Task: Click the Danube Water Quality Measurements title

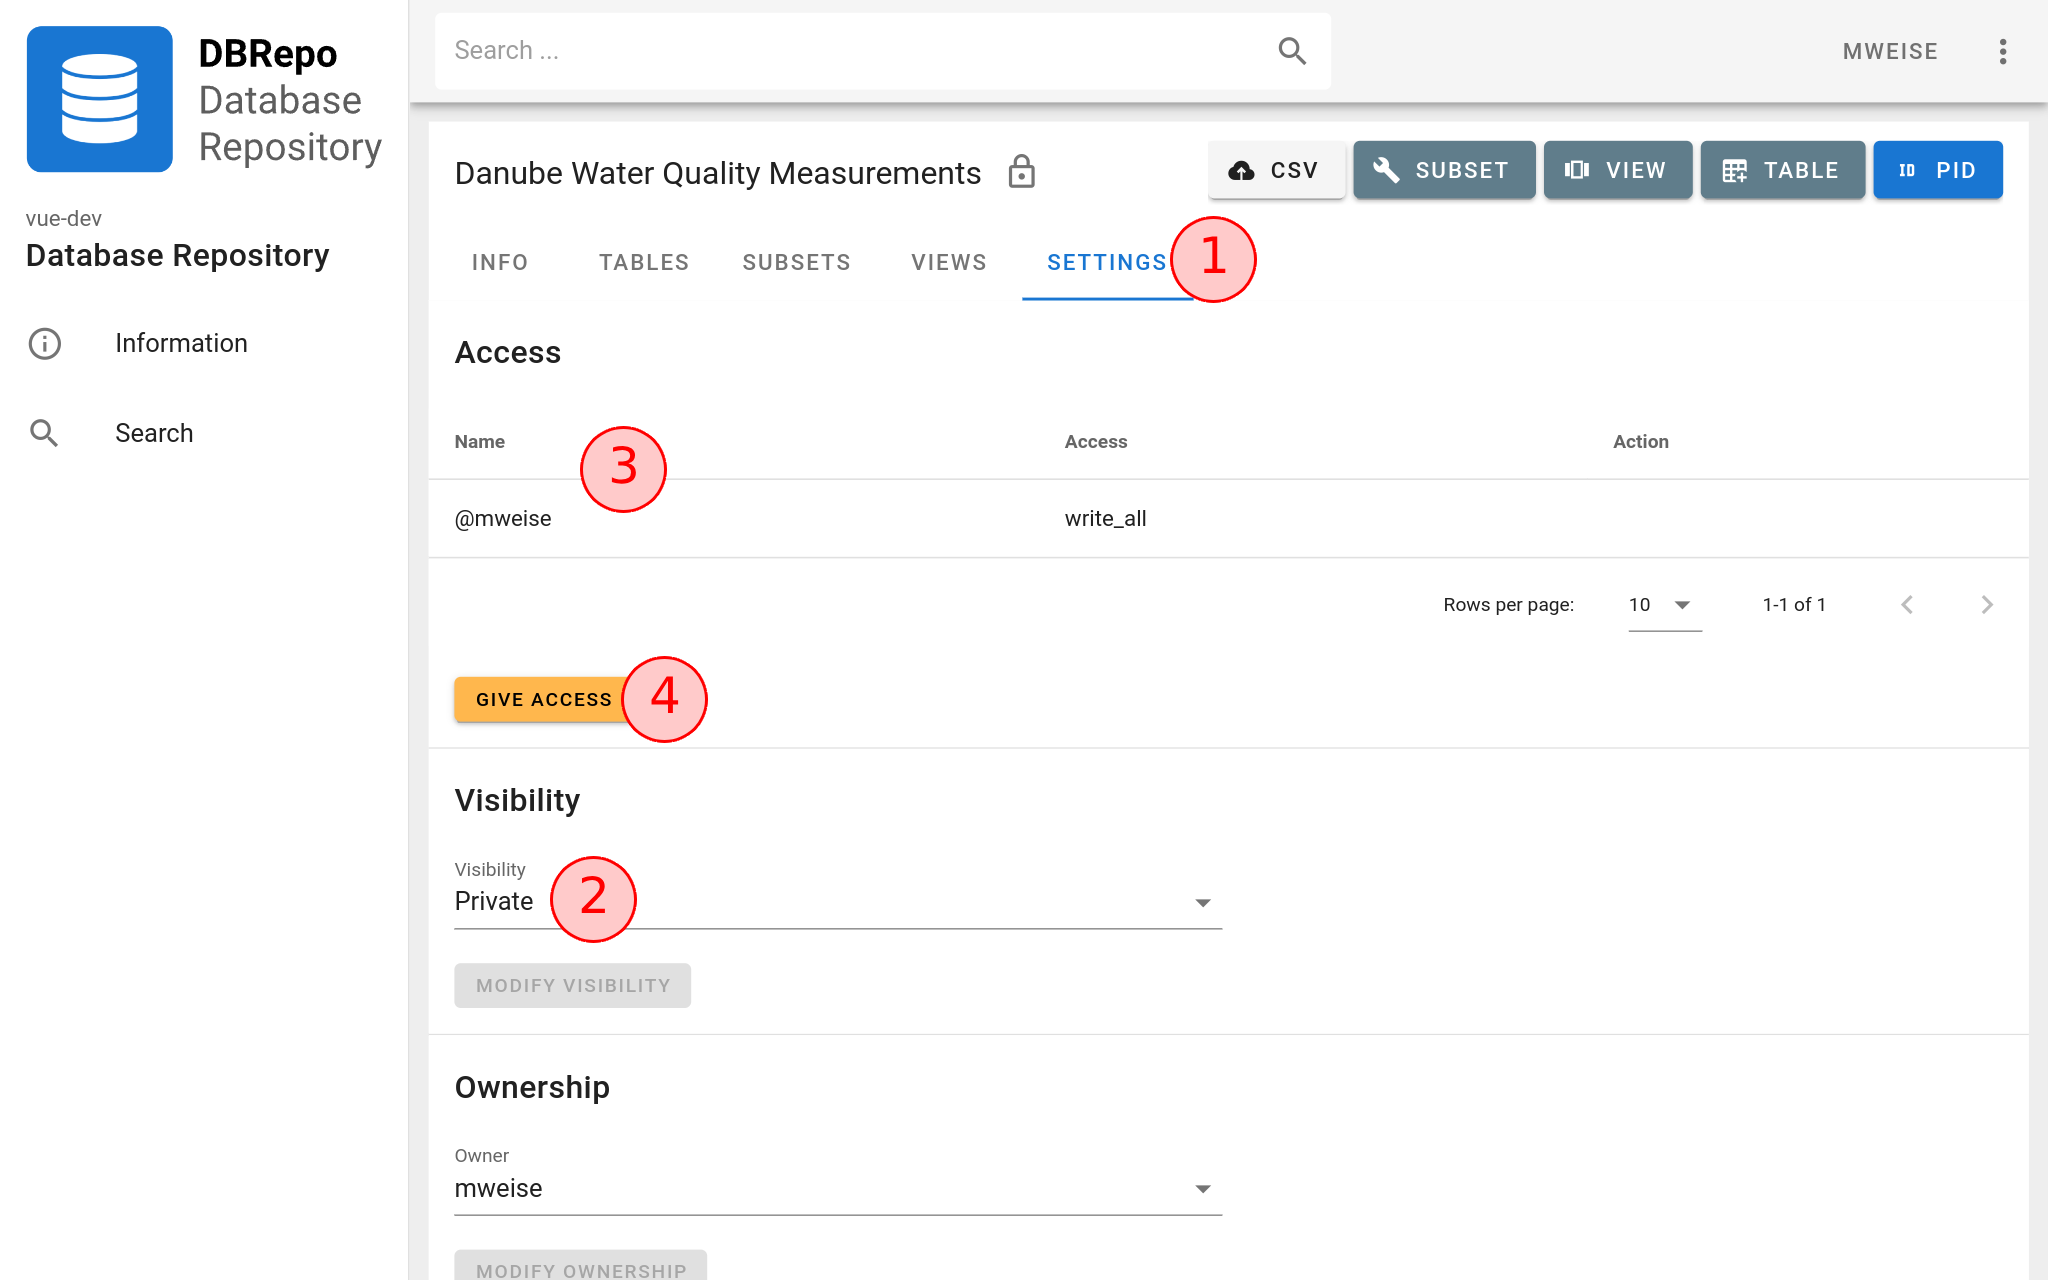Action: pos(717,173)
